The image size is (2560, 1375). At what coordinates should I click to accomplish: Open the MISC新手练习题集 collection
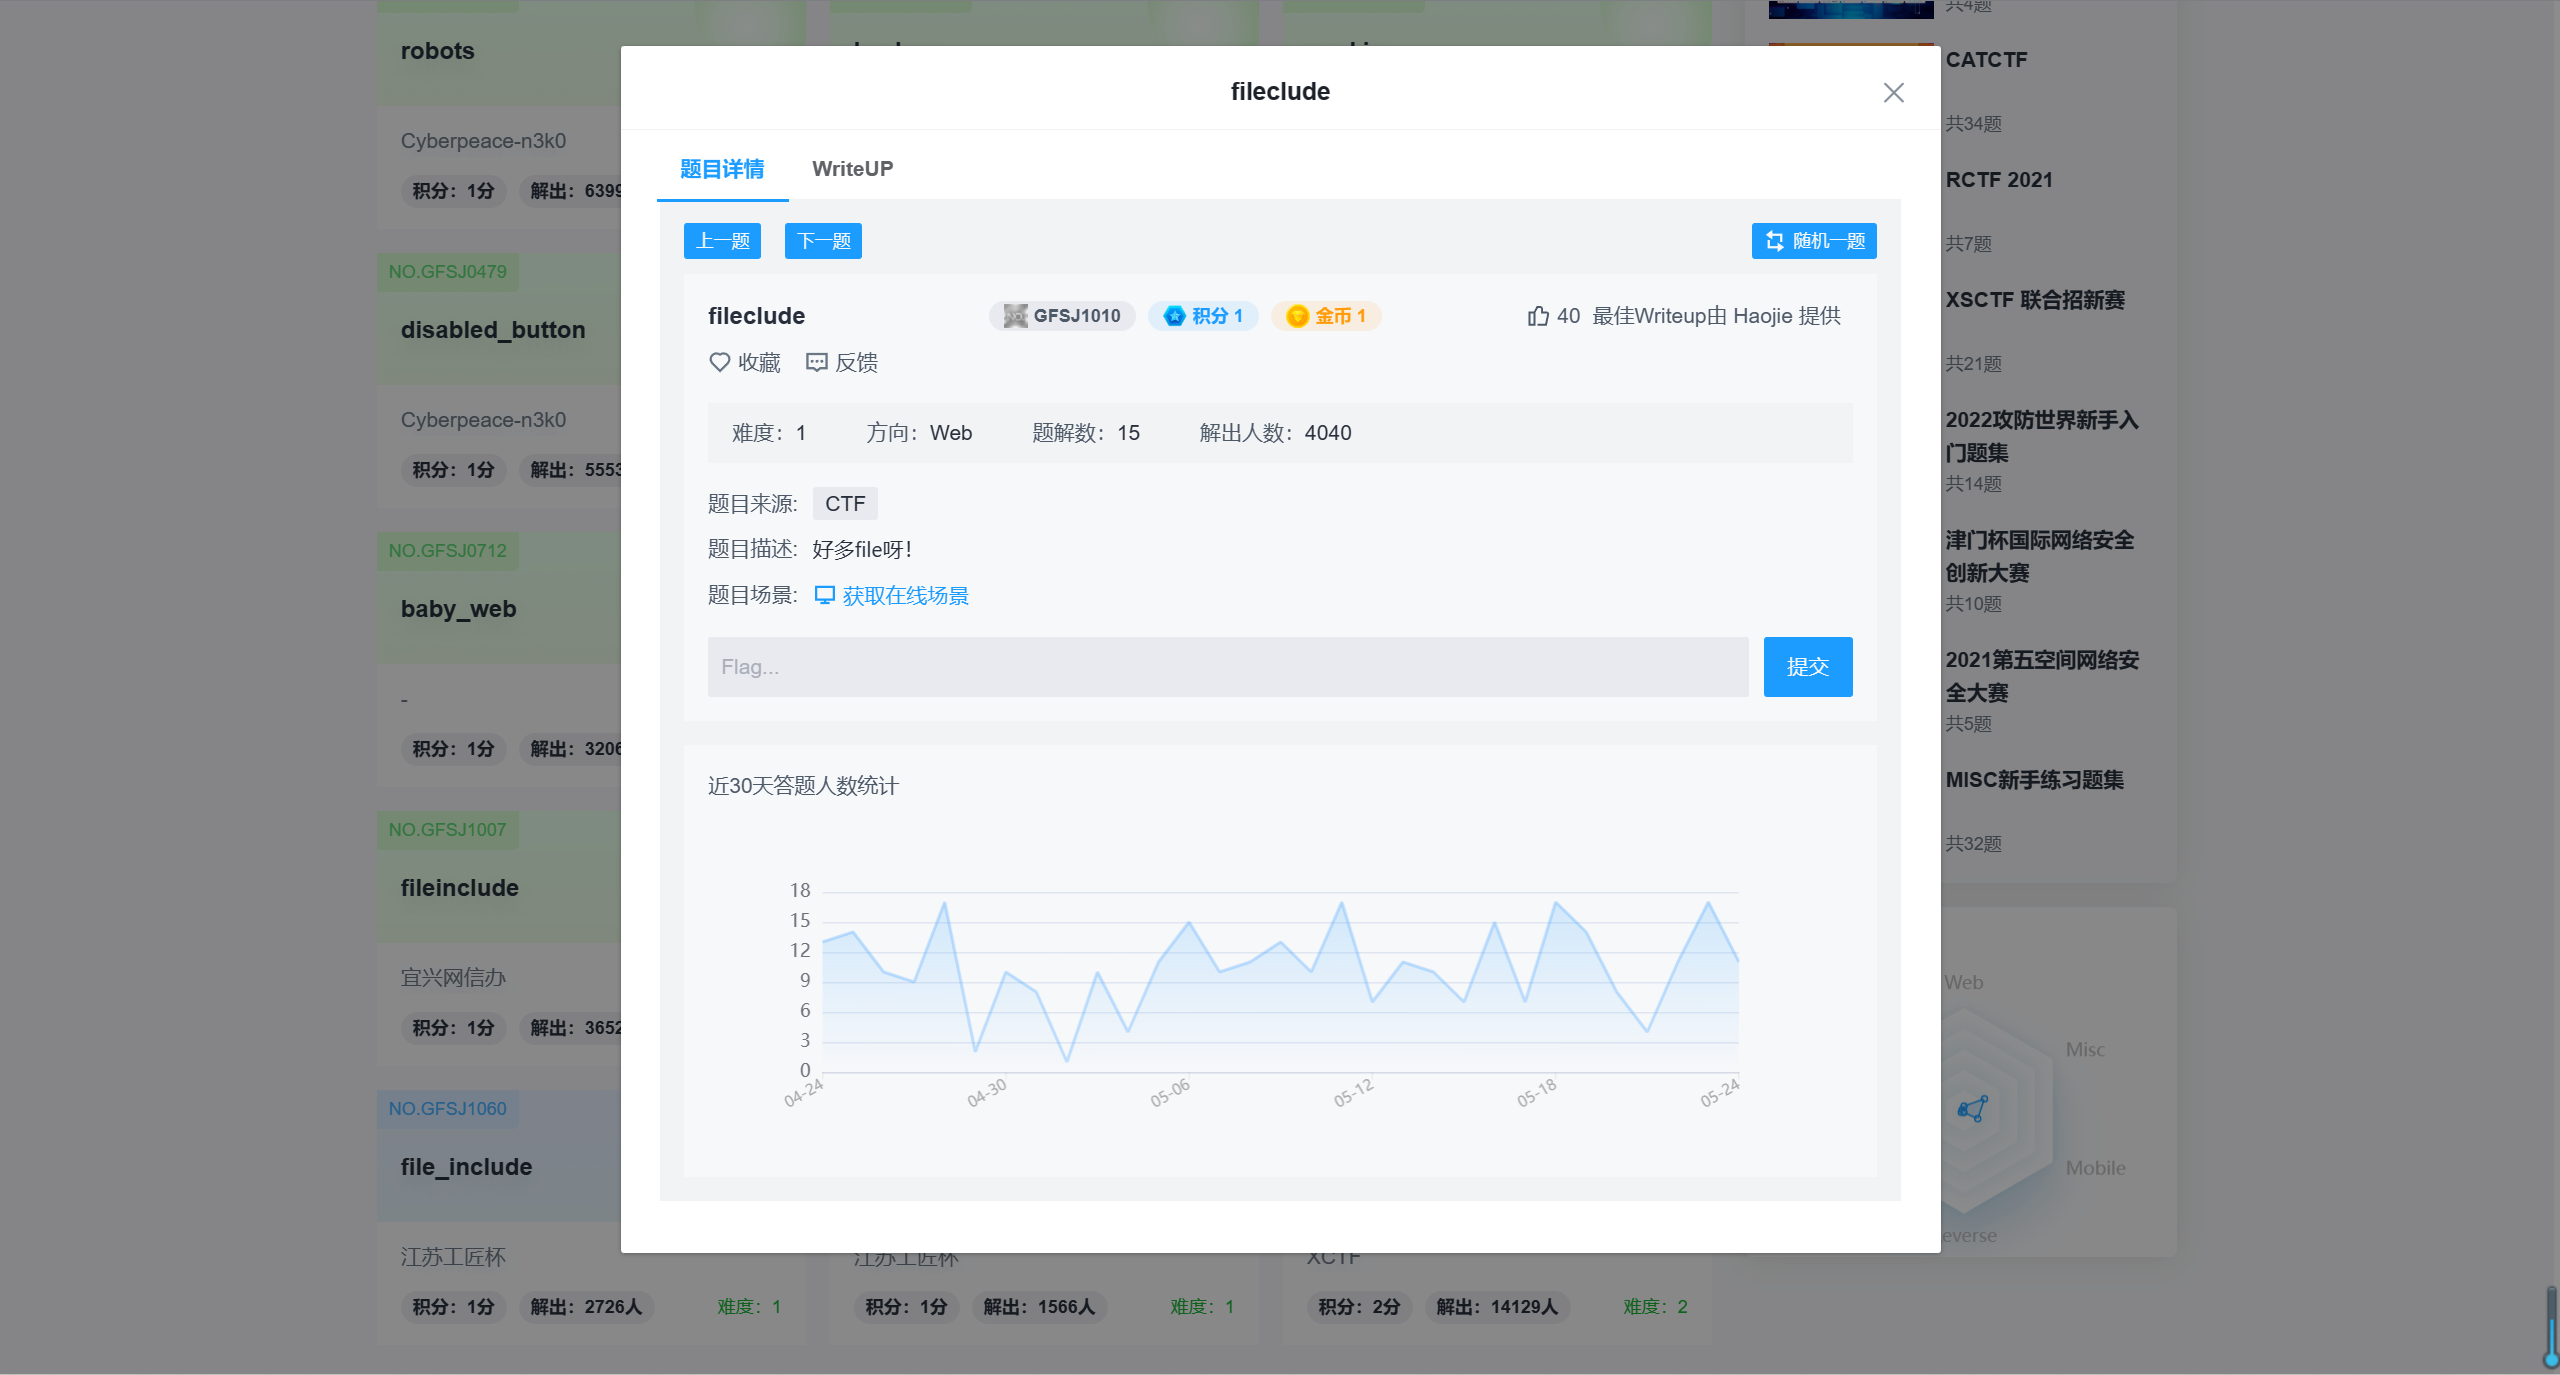click(x=2034, y=780)
